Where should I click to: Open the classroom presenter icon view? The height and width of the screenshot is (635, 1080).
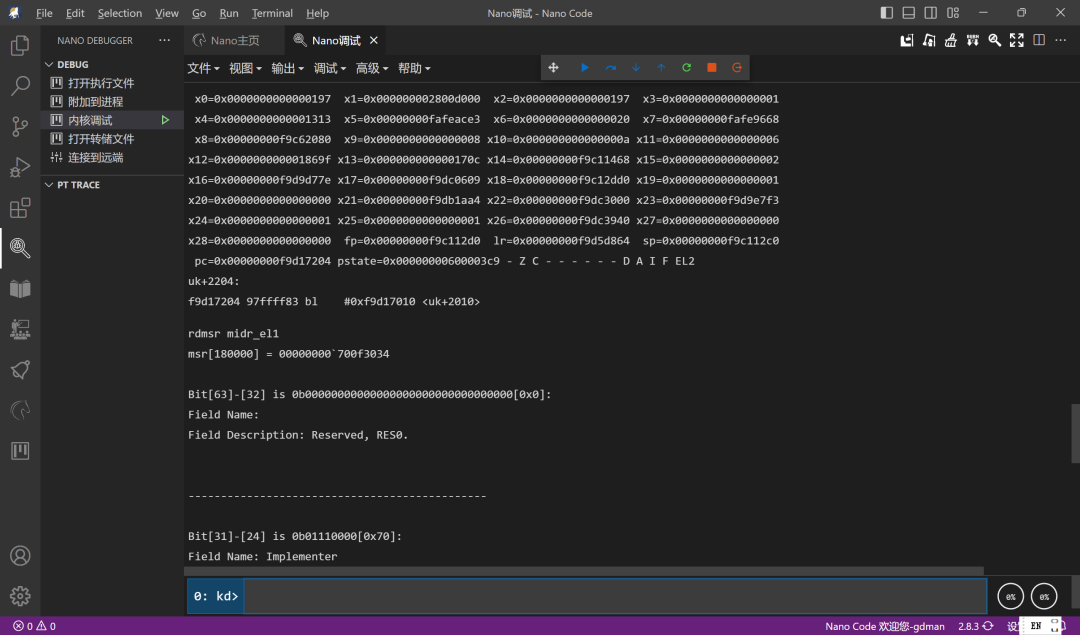coord(20,329)
